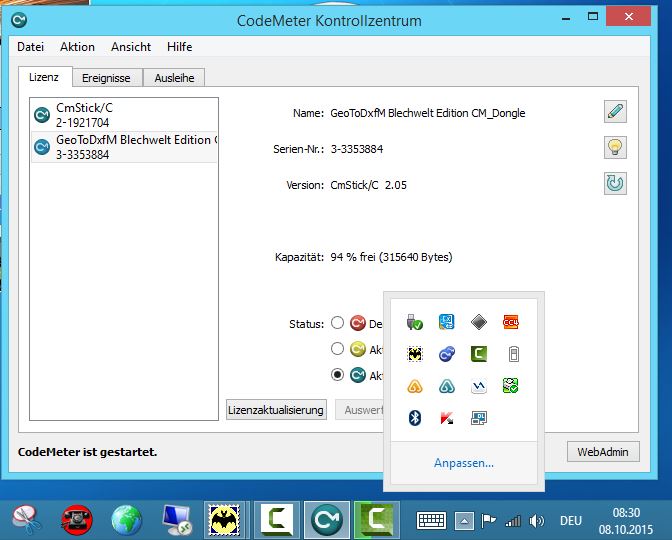
Task: Click the light bulb flash icon
Action: tap(615, 148)
